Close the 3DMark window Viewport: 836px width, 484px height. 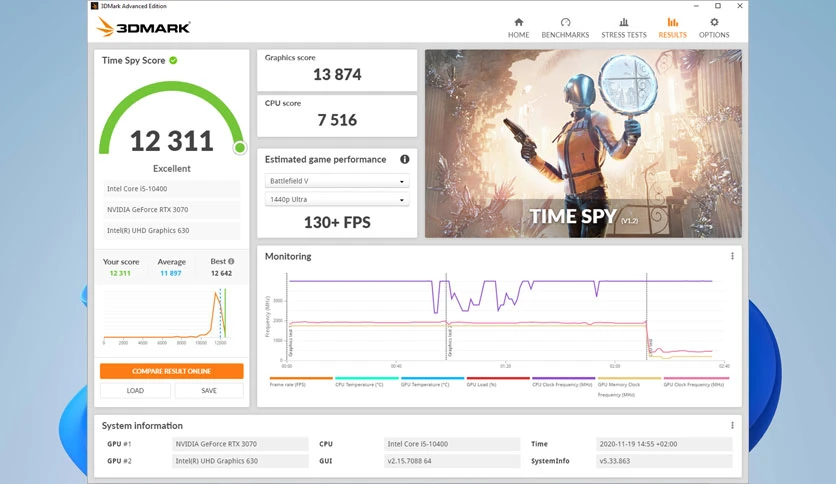tap(739, 6)
